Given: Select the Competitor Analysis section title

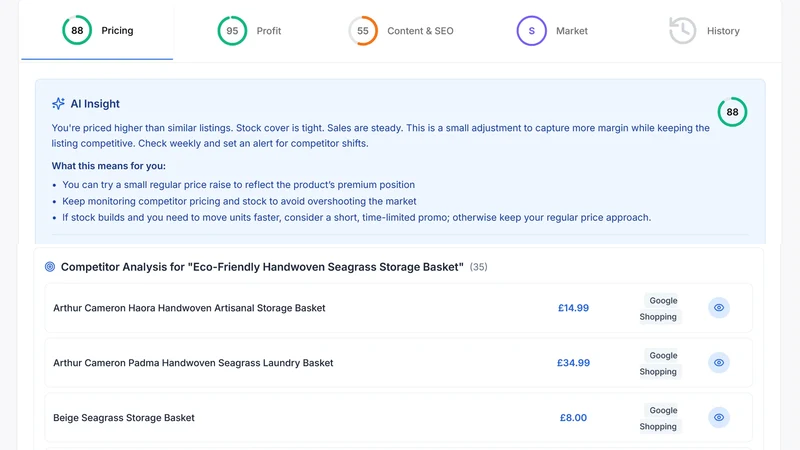Looking at the screenshot, I should click(262, 267).
